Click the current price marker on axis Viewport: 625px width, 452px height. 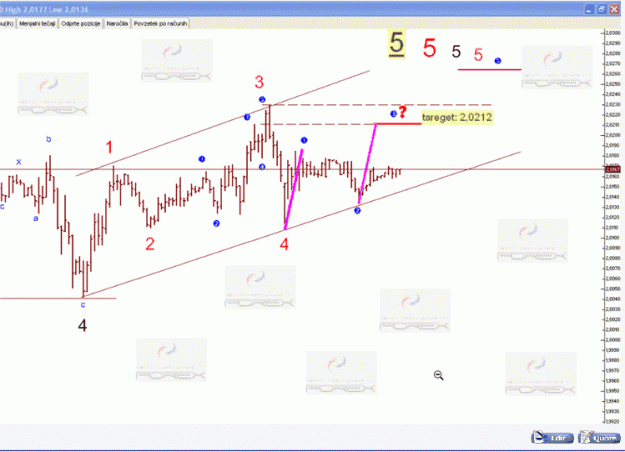612,170
